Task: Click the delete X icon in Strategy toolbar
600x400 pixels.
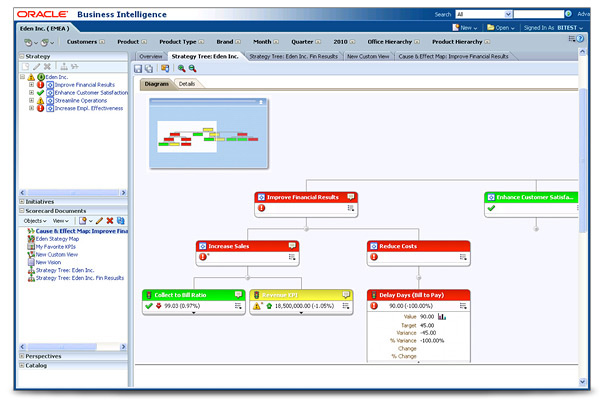Action: [x=47, y=67]
